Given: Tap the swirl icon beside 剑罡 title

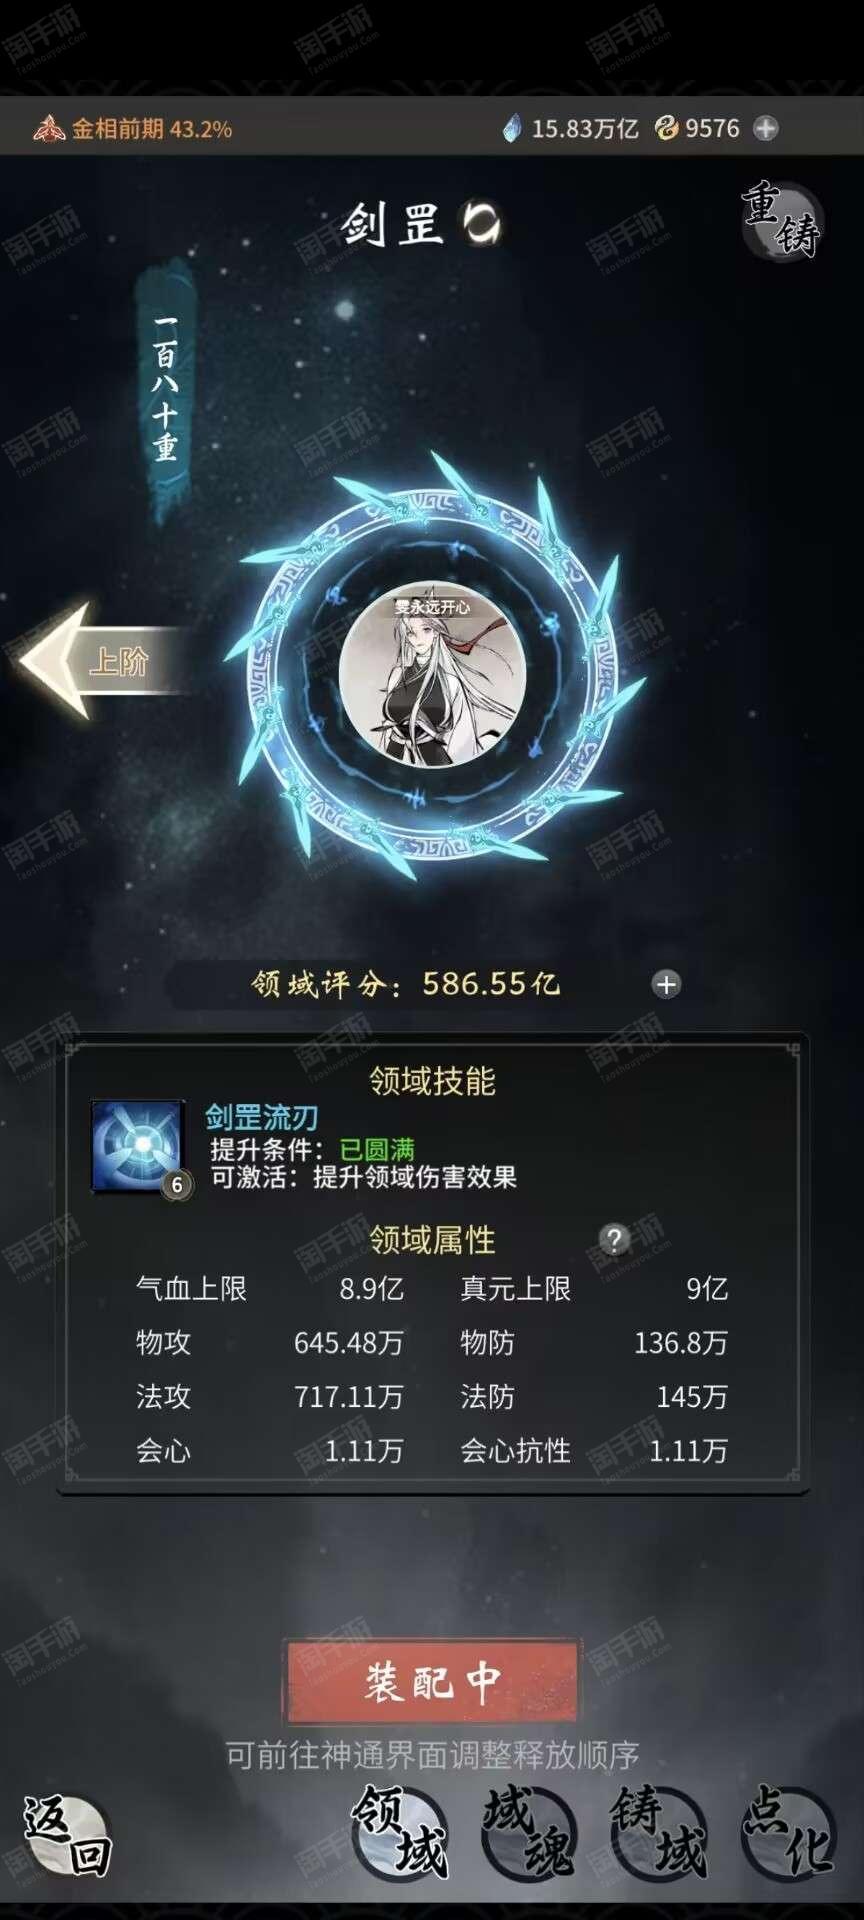Looking at the screenshot, I should coord(482,222).
